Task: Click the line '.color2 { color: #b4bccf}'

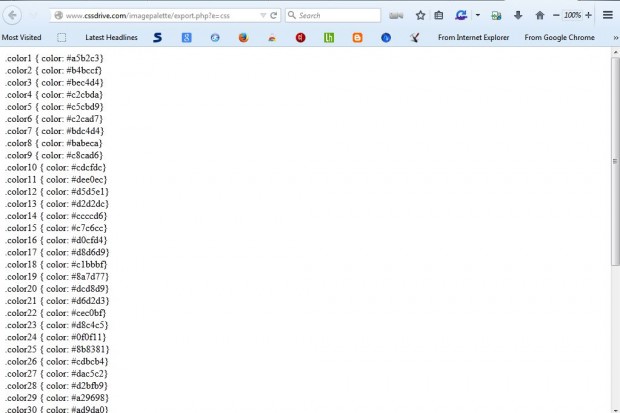Action: click(53, 70)
